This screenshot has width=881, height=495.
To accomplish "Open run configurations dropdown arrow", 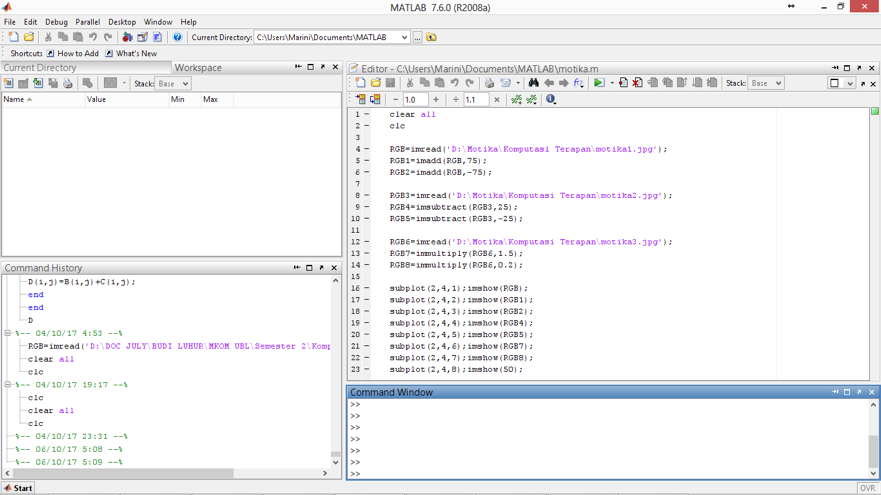I will coord(611,83).
